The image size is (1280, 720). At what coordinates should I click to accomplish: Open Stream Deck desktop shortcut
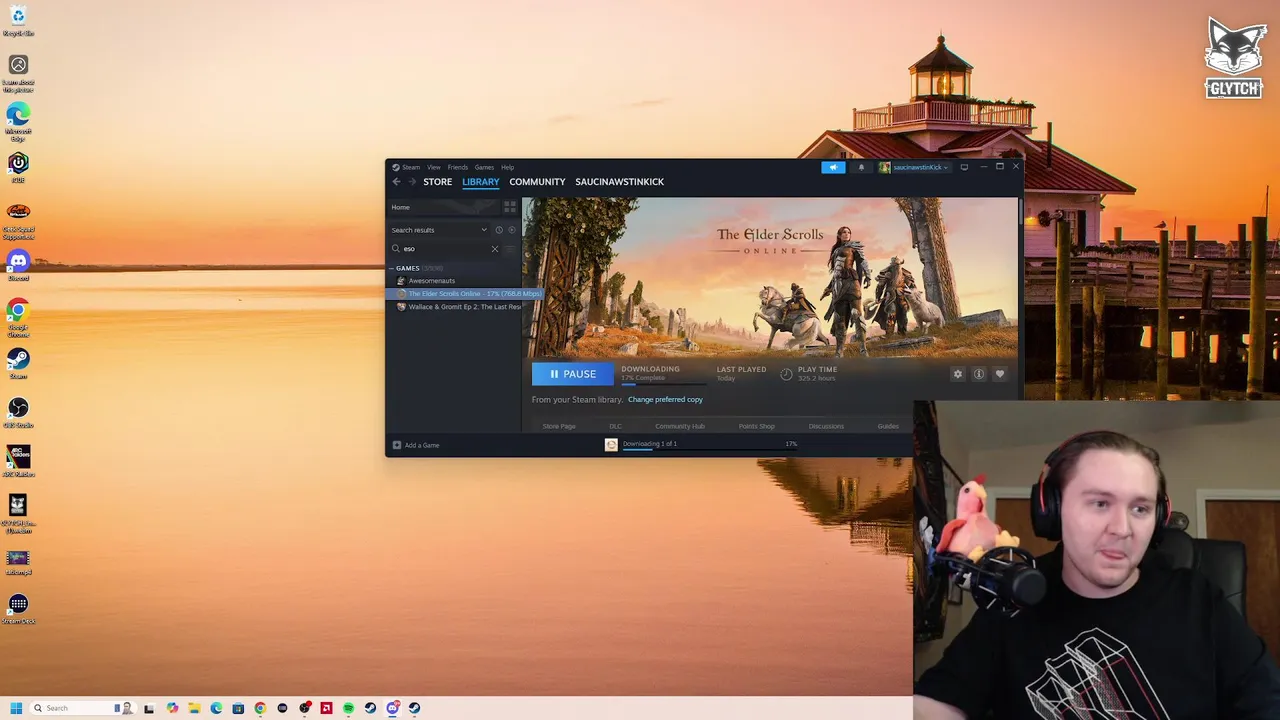18,608
